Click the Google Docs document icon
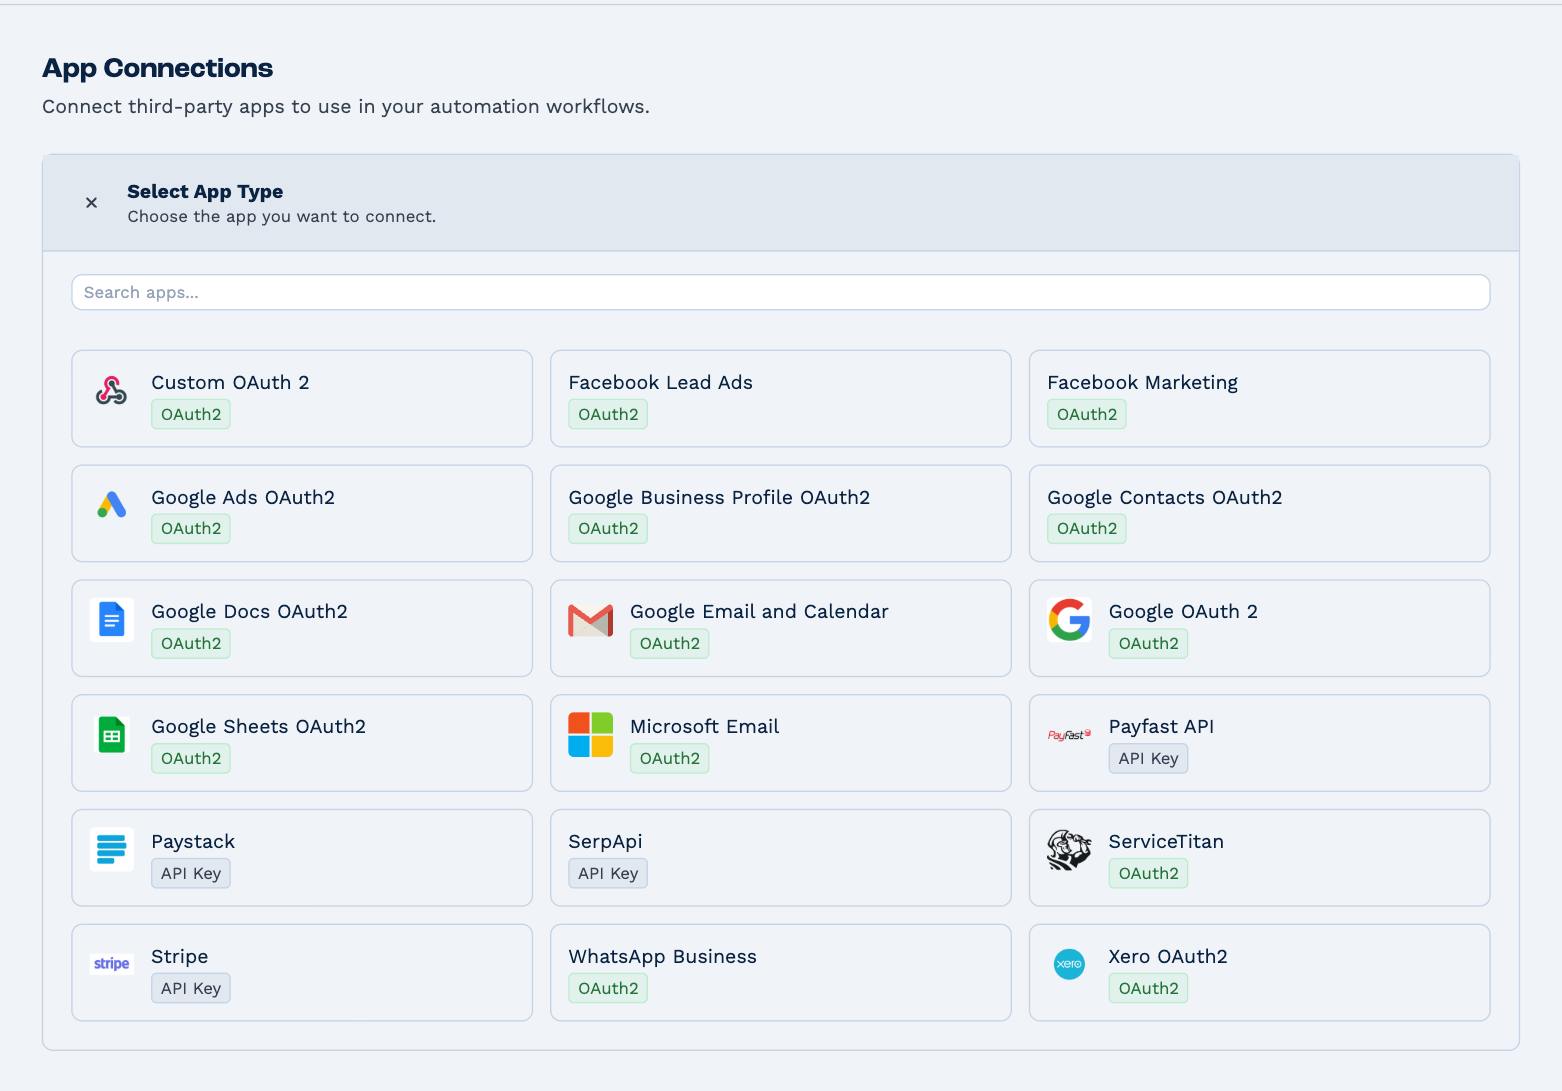The height and width of the screenshot is (1091, 1562). pos(111,620)
